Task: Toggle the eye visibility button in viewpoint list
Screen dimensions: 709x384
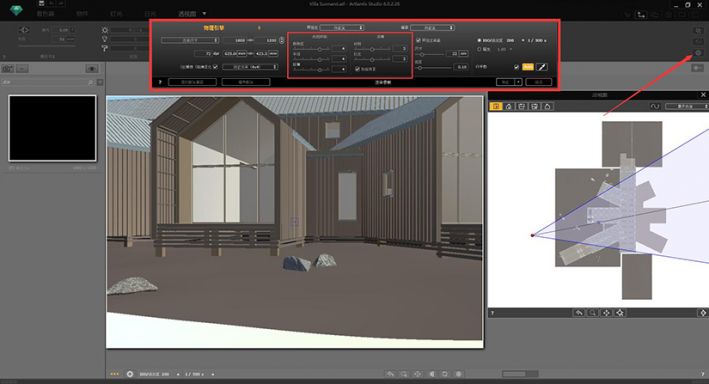Action: click(92, 69)
